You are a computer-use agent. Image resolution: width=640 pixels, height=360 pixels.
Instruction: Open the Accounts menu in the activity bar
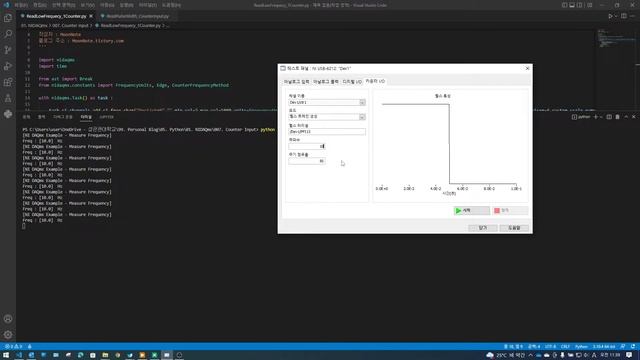coord(8,319)
